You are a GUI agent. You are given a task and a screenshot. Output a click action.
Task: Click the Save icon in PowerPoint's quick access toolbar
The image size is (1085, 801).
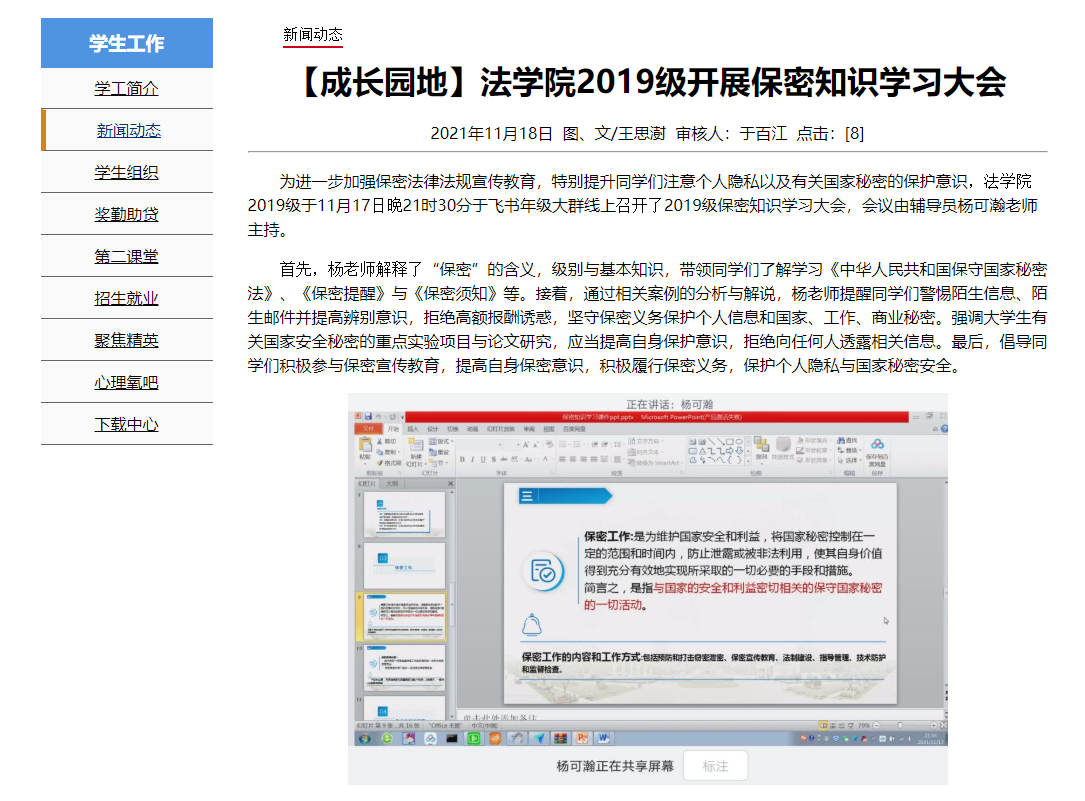point(368,416)
